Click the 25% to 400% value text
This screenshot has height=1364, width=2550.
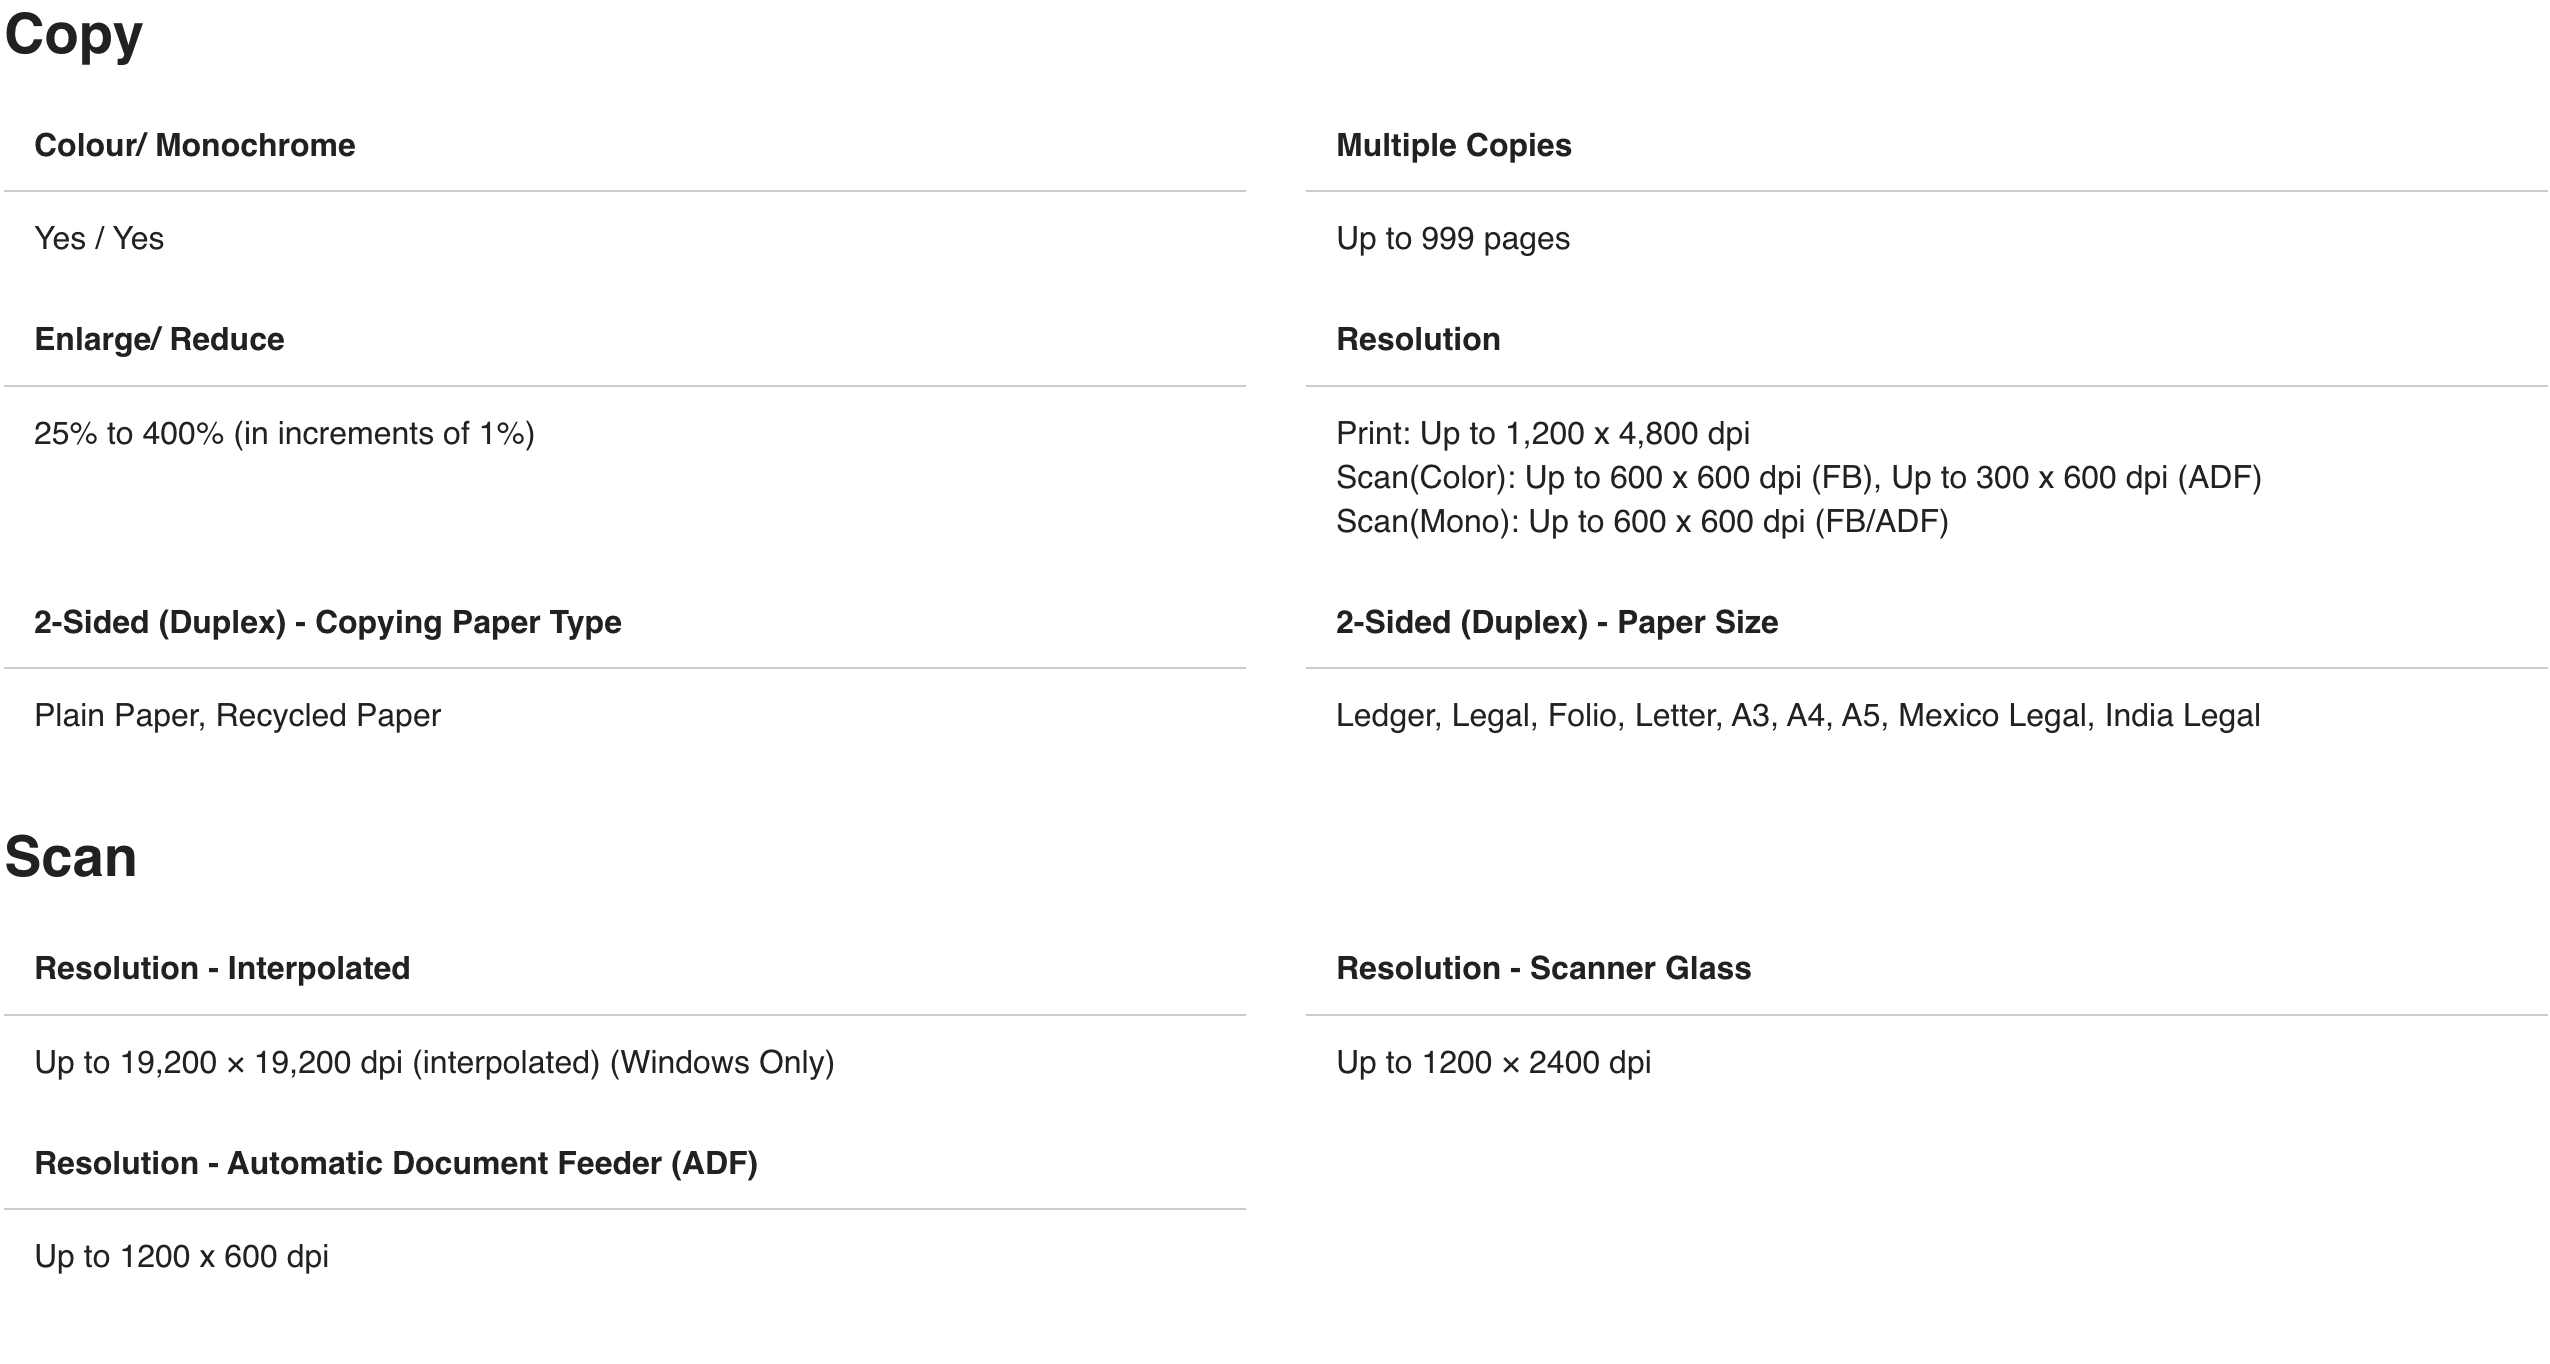tap(284, 433)
